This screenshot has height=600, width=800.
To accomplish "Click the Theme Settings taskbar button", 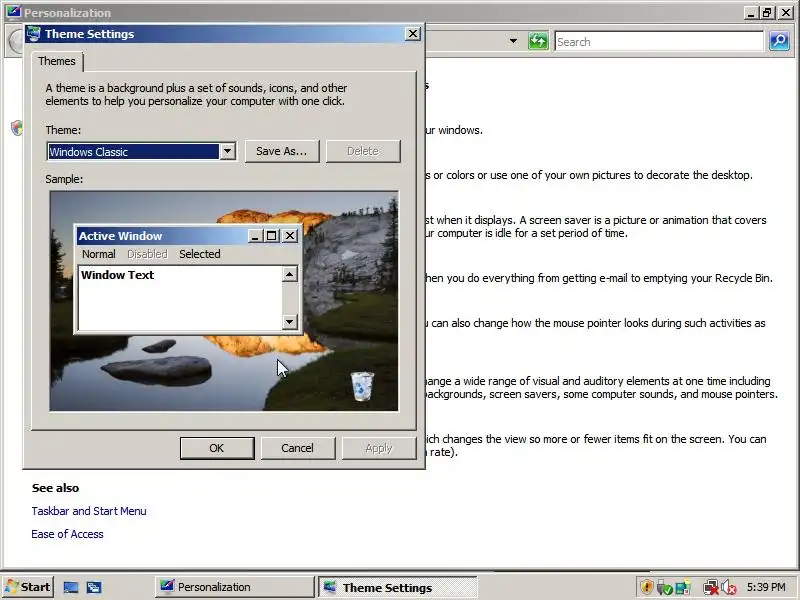I will pyautogui.click(x=397, y=587).
